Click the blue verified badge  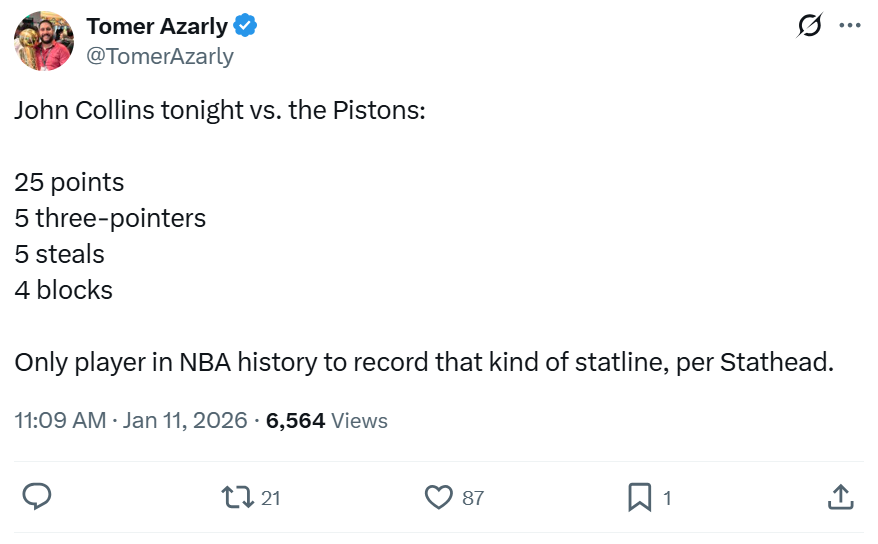point(246,26)
